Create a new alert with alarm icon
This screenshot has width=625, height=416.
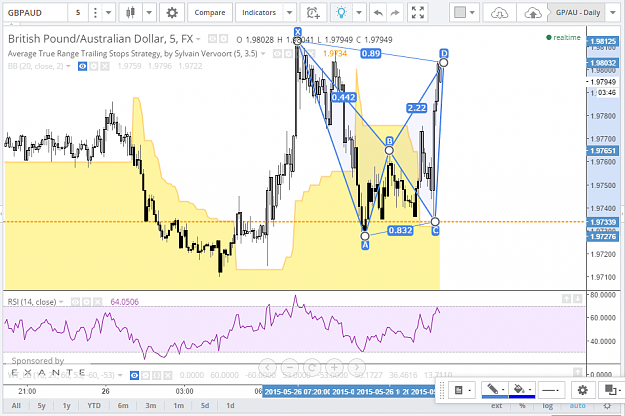[313, 13]
